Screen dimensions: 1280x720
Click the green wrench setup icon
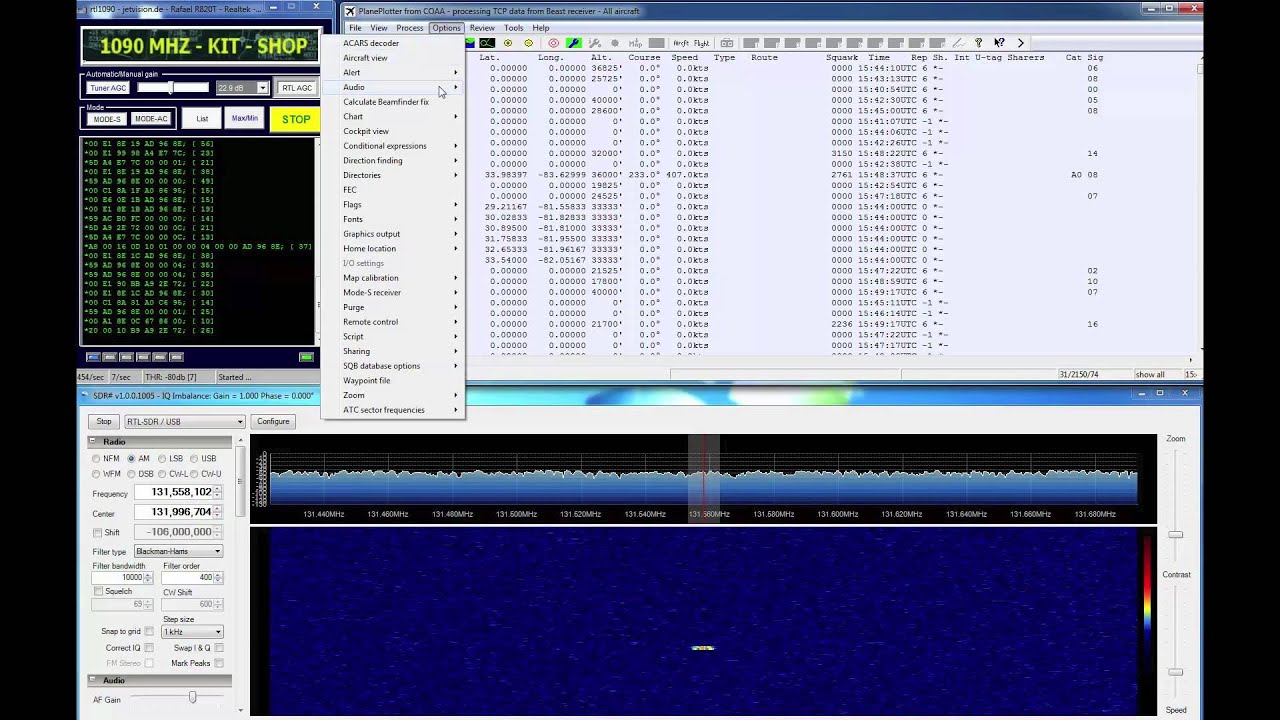click(x=573, y=43)
